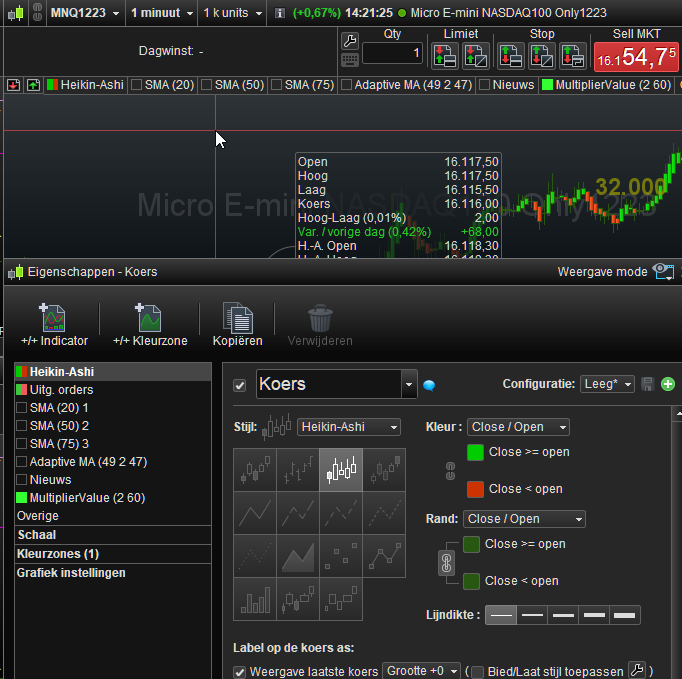The image size is (682, 679).
Task: Click the wrench icon beside the Qty field
Action: click(x=350, y=41)
